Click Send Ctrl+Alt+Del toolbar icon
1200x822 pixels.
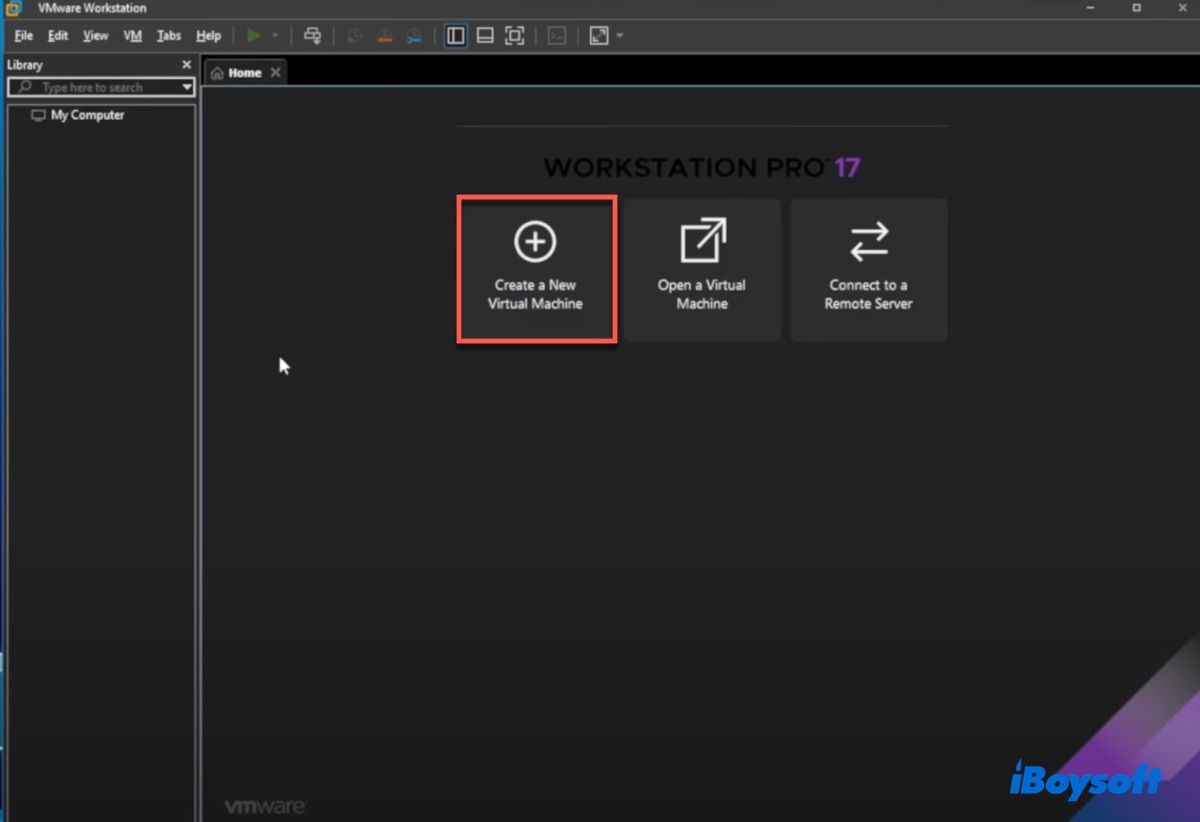coord(312,36)
